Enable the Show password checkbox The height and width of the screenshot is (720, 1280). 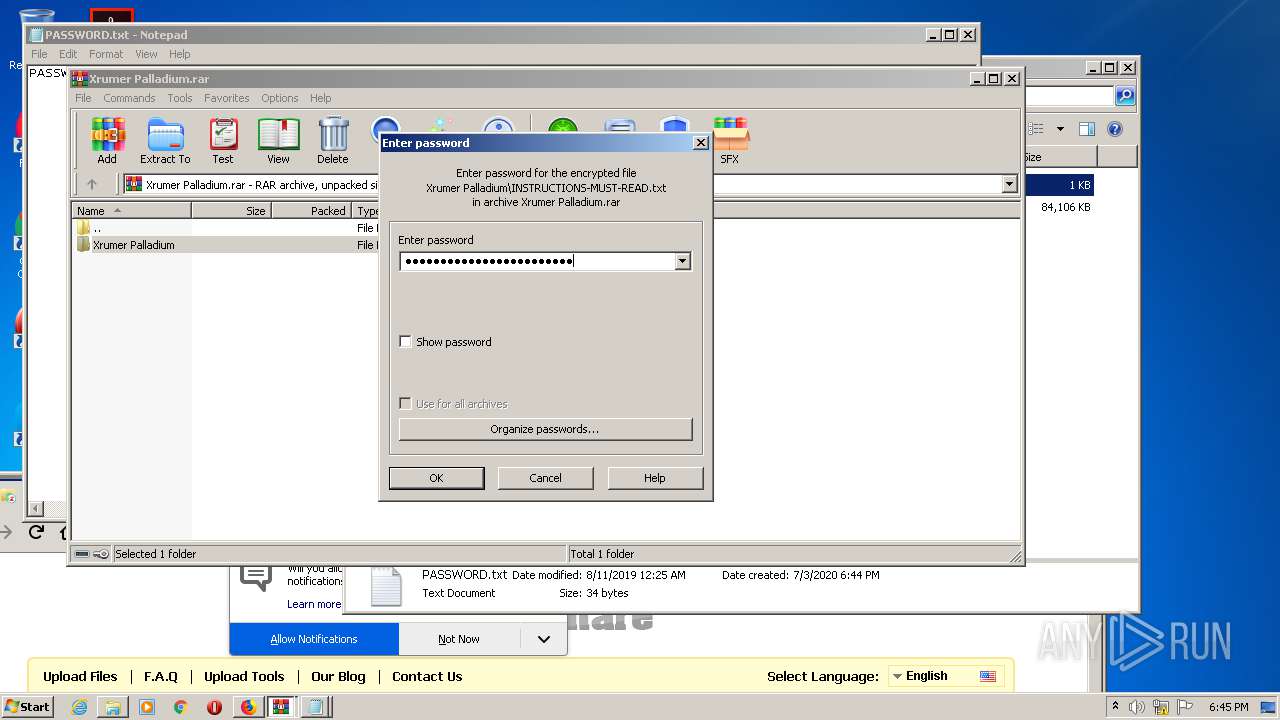point(405,342)
